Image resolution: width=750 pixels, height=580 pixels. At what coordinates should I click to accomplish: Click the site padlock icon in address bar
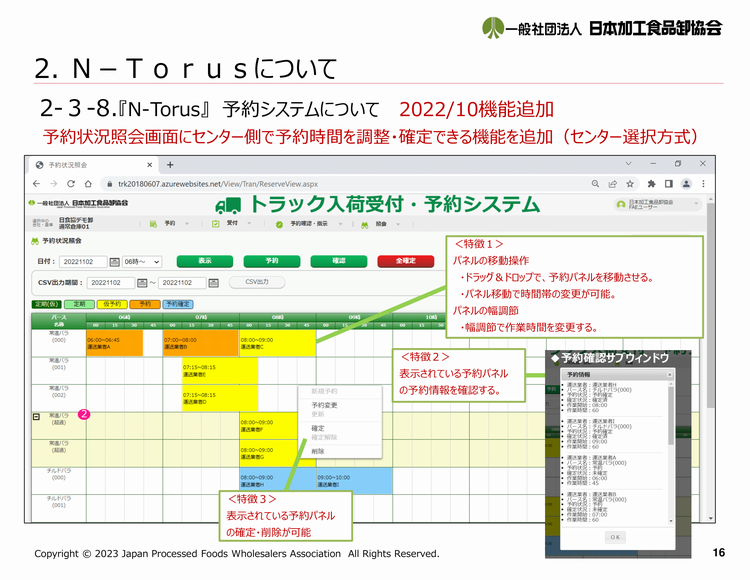click(x=110, y=184)
